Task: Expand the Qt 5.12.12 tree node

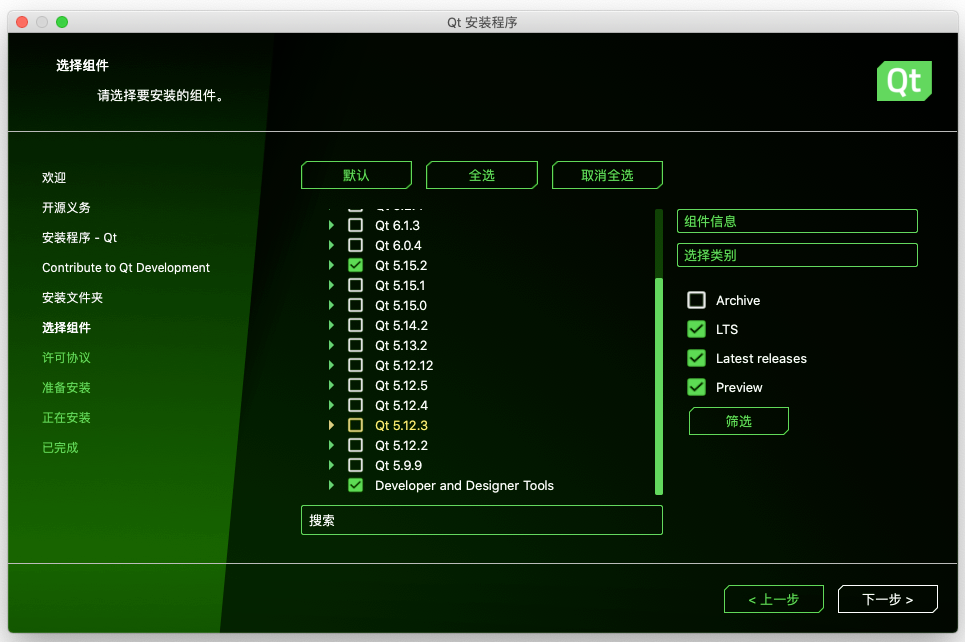Action: point(331,365)
